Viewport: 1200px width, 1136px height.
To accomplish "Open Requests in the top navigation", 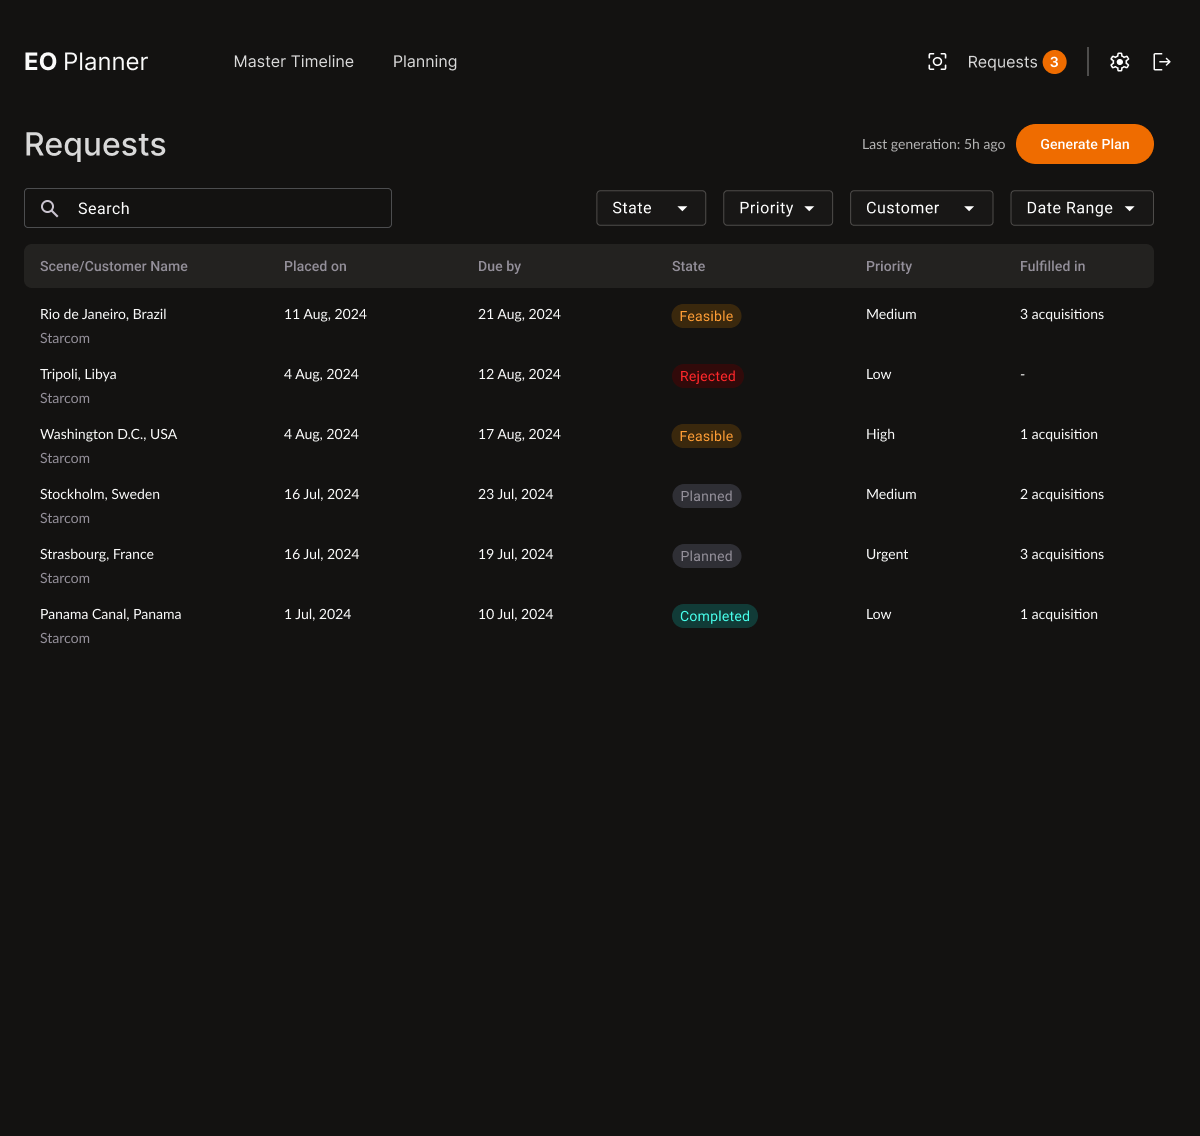I will pyautogui.click(x=1002, y=62).
